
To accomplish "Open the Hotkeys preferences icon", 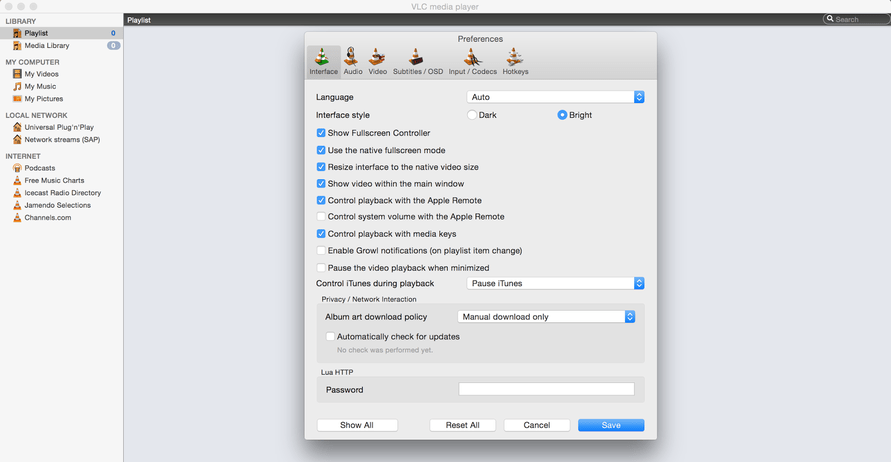I will 515,57.
